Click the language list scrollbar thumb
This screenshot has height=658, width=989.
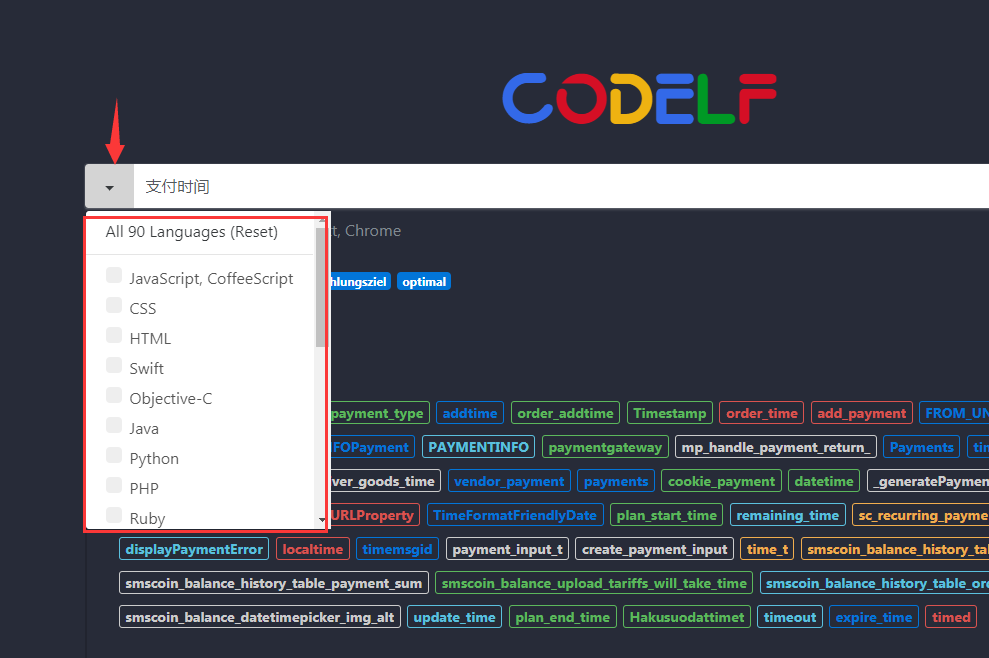pyautogui.click(x=320, y=286)
